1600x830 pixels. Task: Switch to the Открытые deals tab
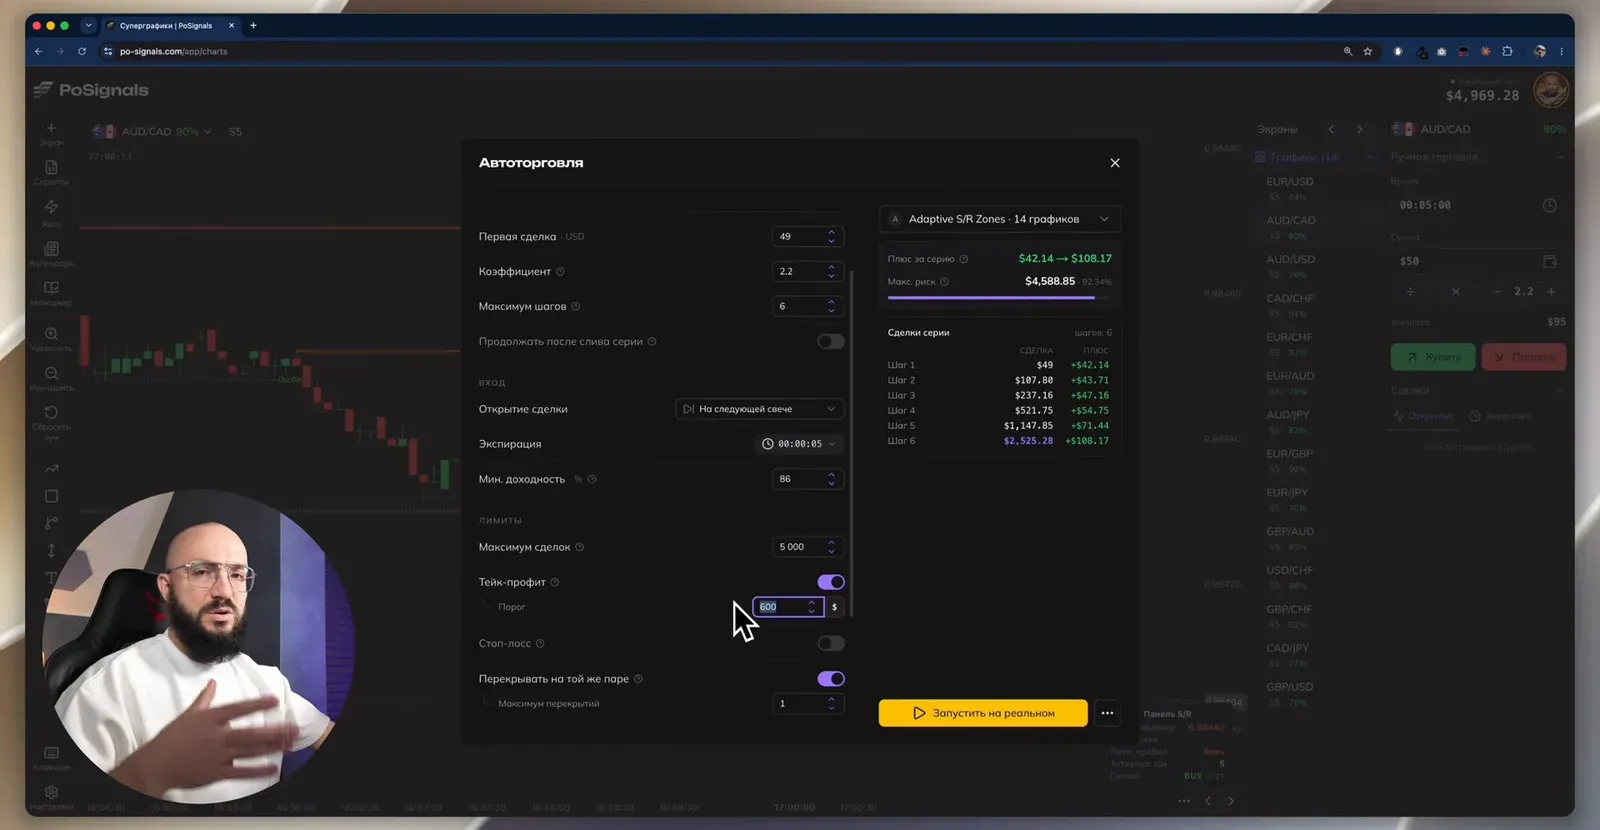1424,416
